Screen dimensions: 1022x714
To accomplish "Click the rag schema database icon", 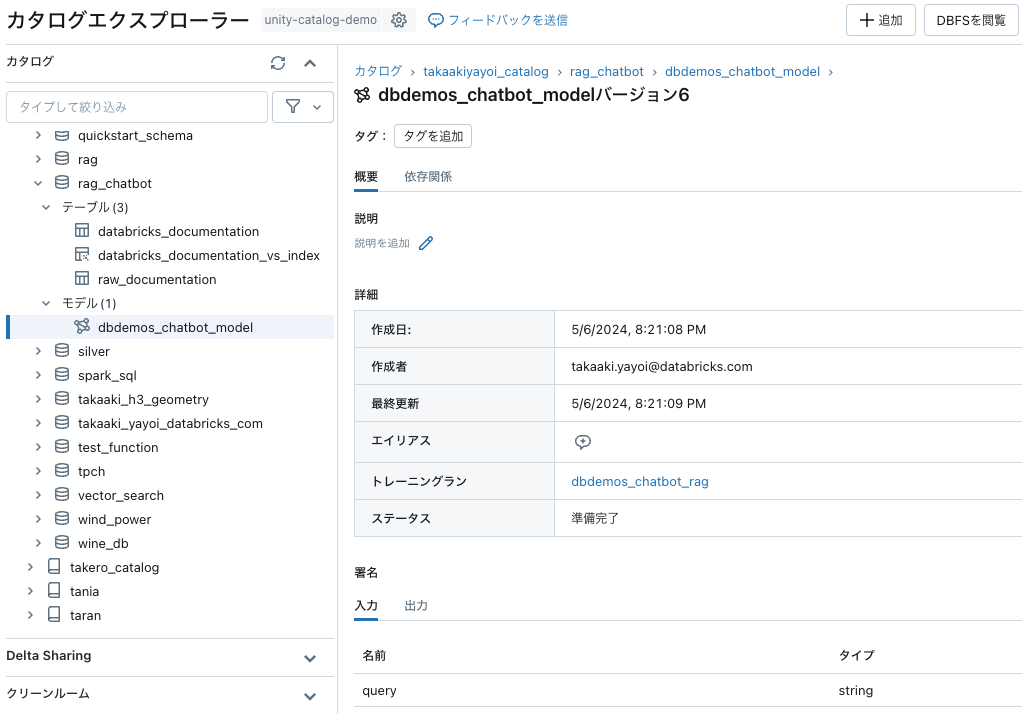I will pyautogui.click(x=62, y=159).
